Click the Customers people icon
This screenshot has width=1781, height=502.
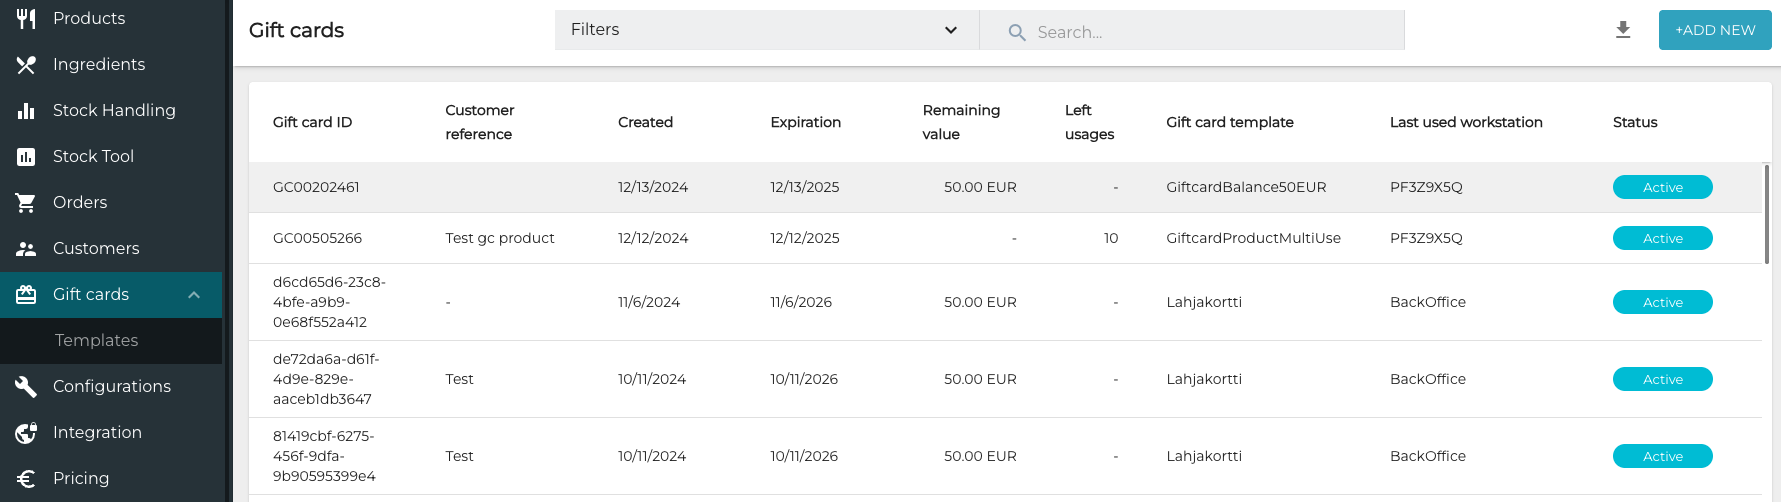[26, 248]
